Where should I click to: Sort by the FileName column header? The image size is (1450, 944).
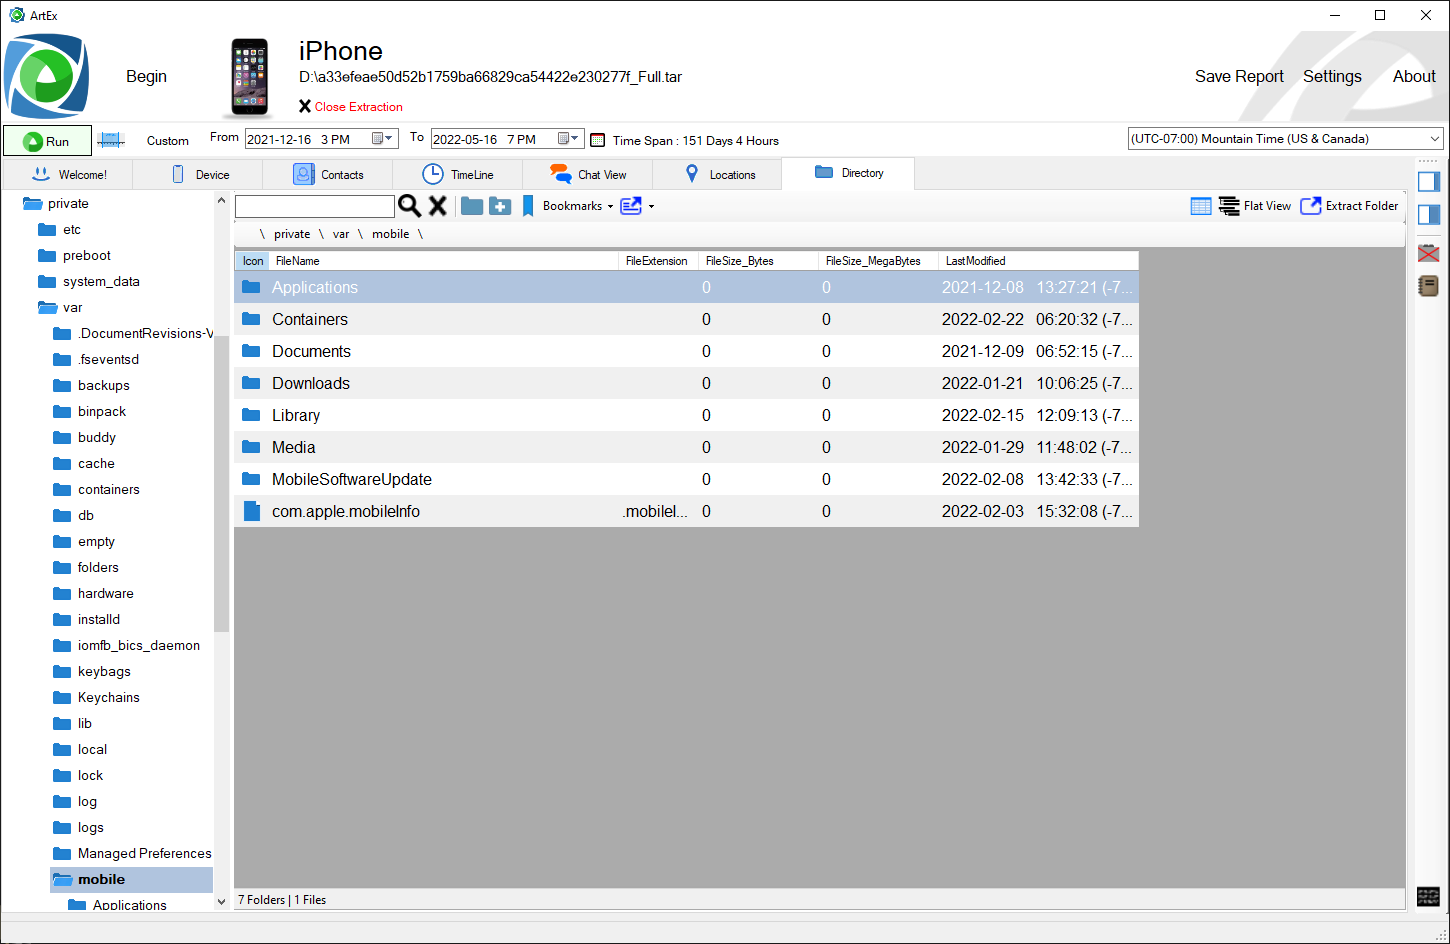coord(444,261)
